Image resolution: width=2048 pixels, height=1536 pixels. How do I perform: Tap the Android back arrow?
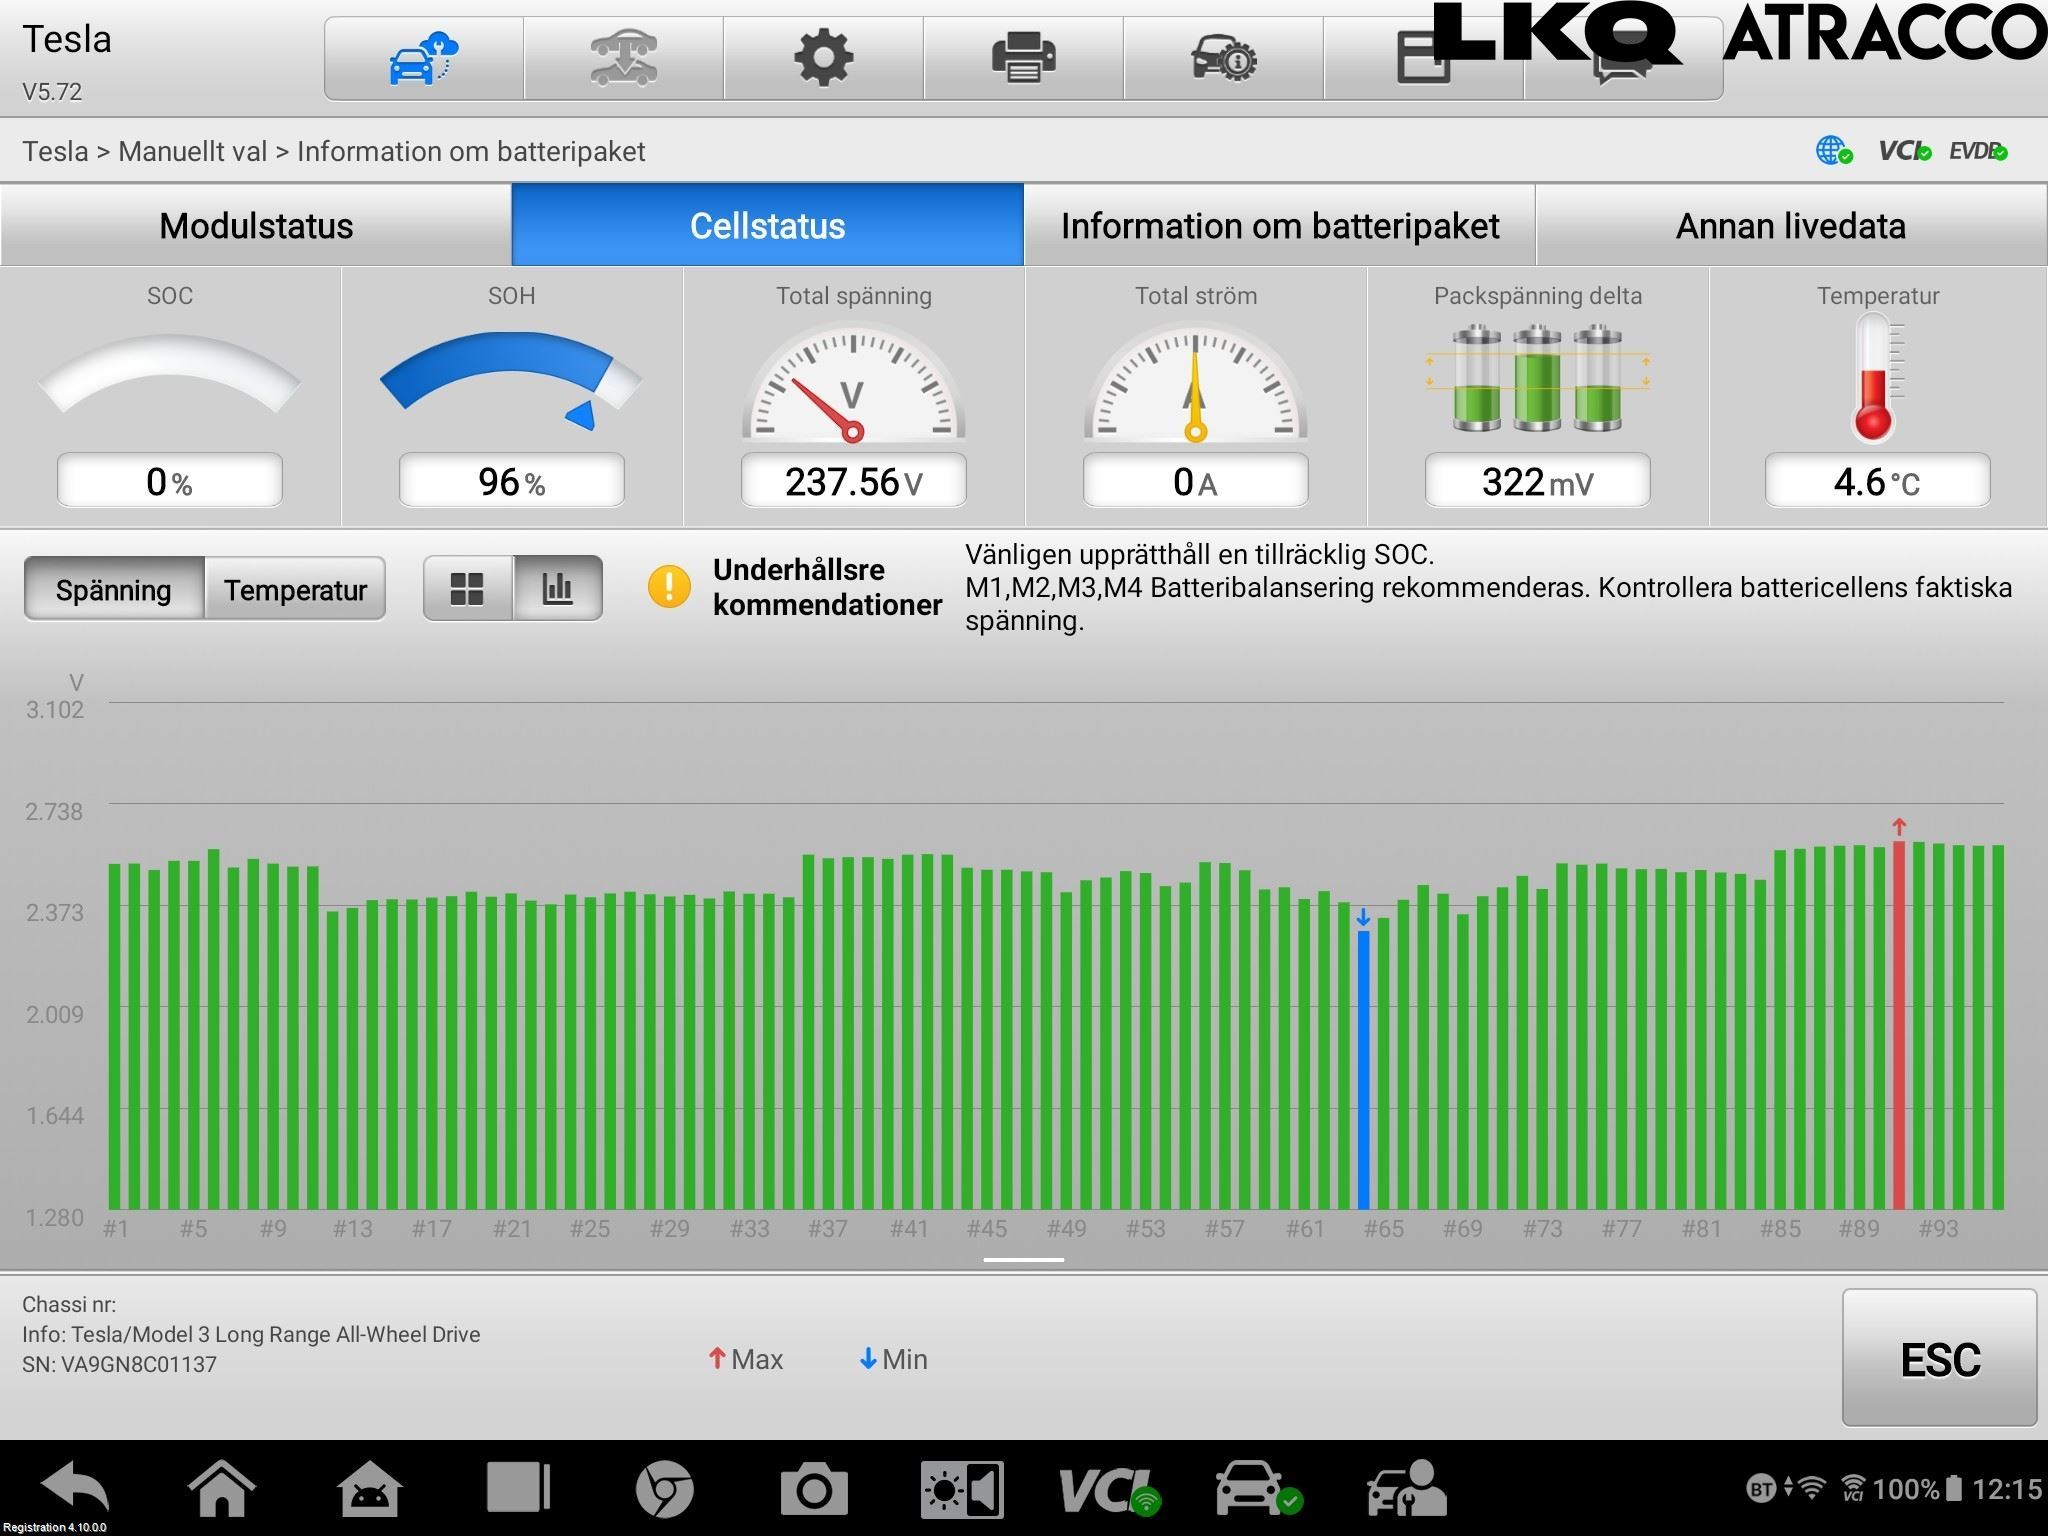point(75,1488)
